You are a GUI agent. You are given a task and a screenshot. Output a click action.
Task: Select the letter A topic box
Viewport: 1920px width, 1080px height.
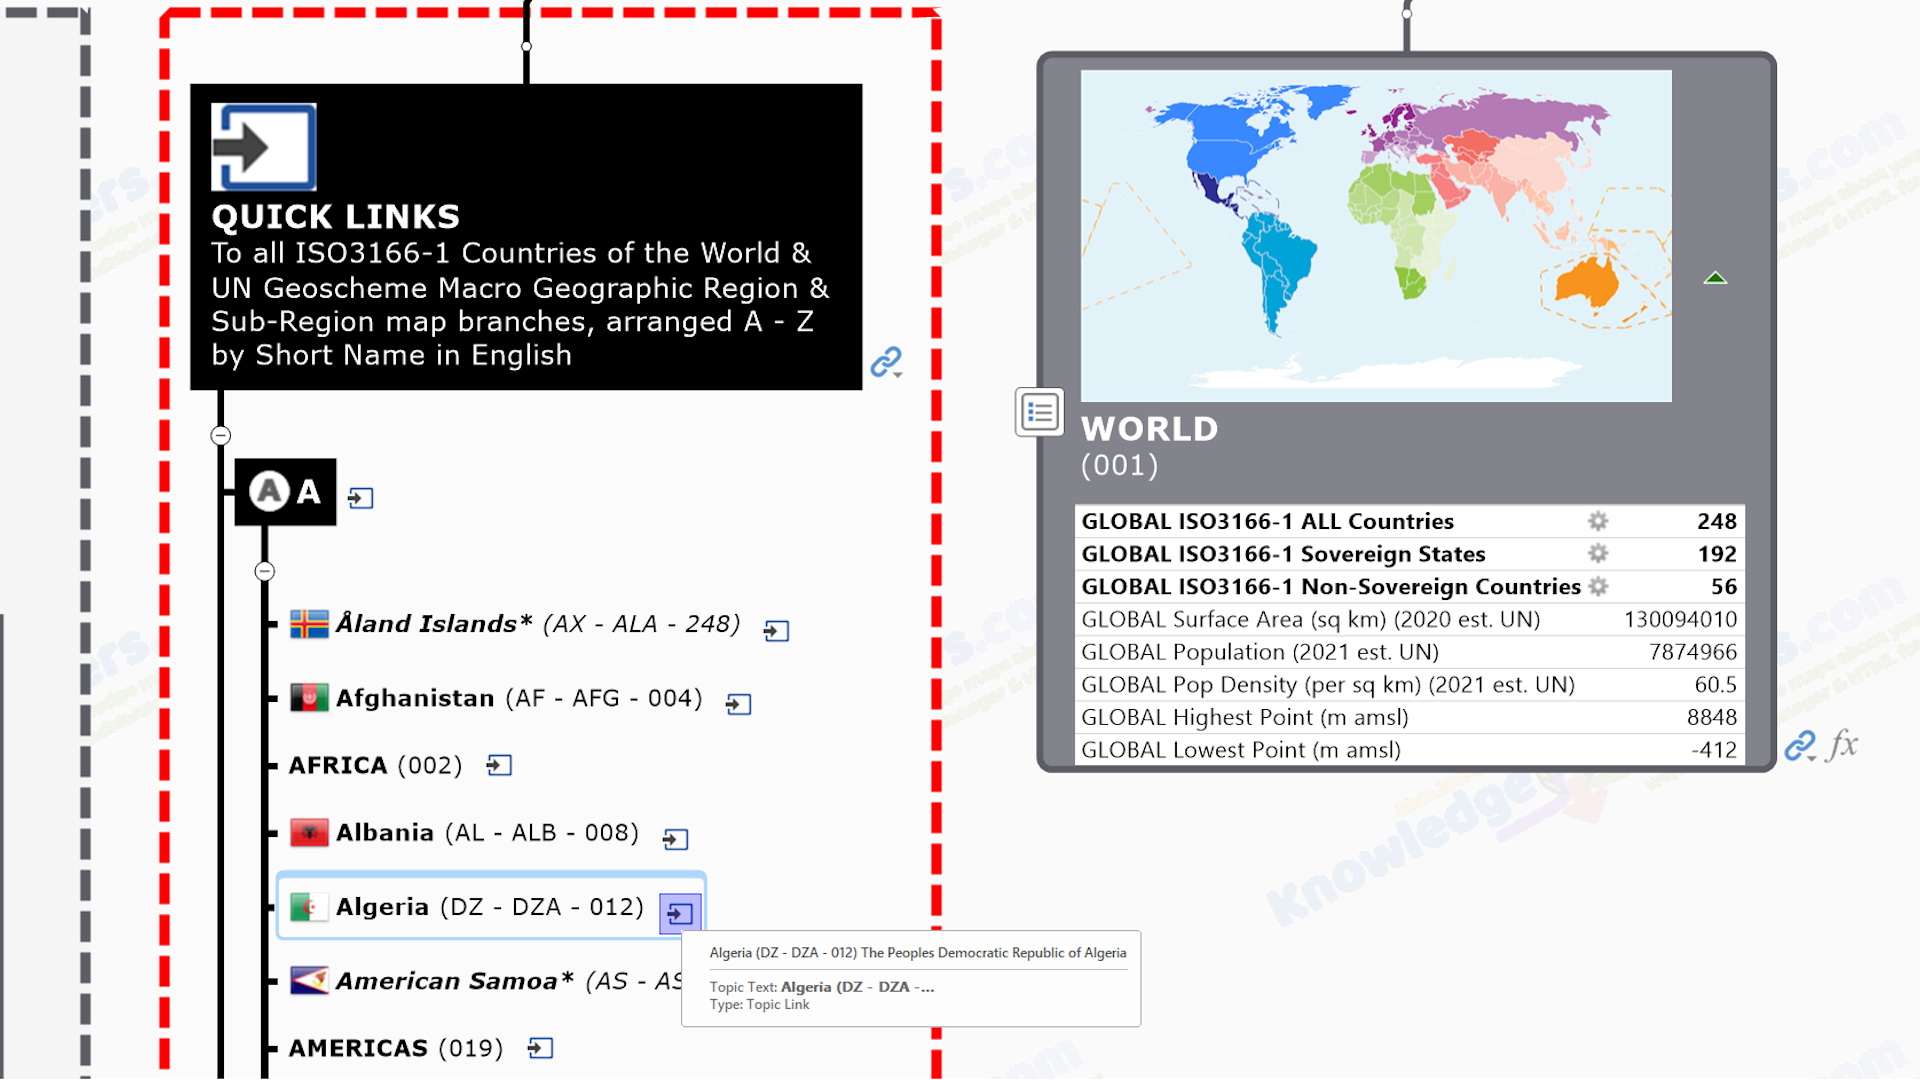point(285,492)
